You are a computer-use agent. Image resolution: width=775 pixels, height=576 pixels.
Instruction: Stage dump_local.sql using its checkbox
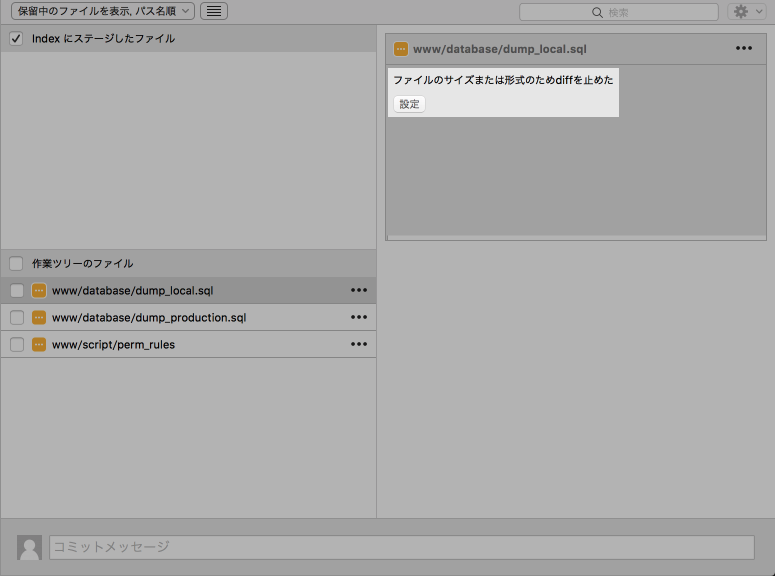click(x=16, y=291)
